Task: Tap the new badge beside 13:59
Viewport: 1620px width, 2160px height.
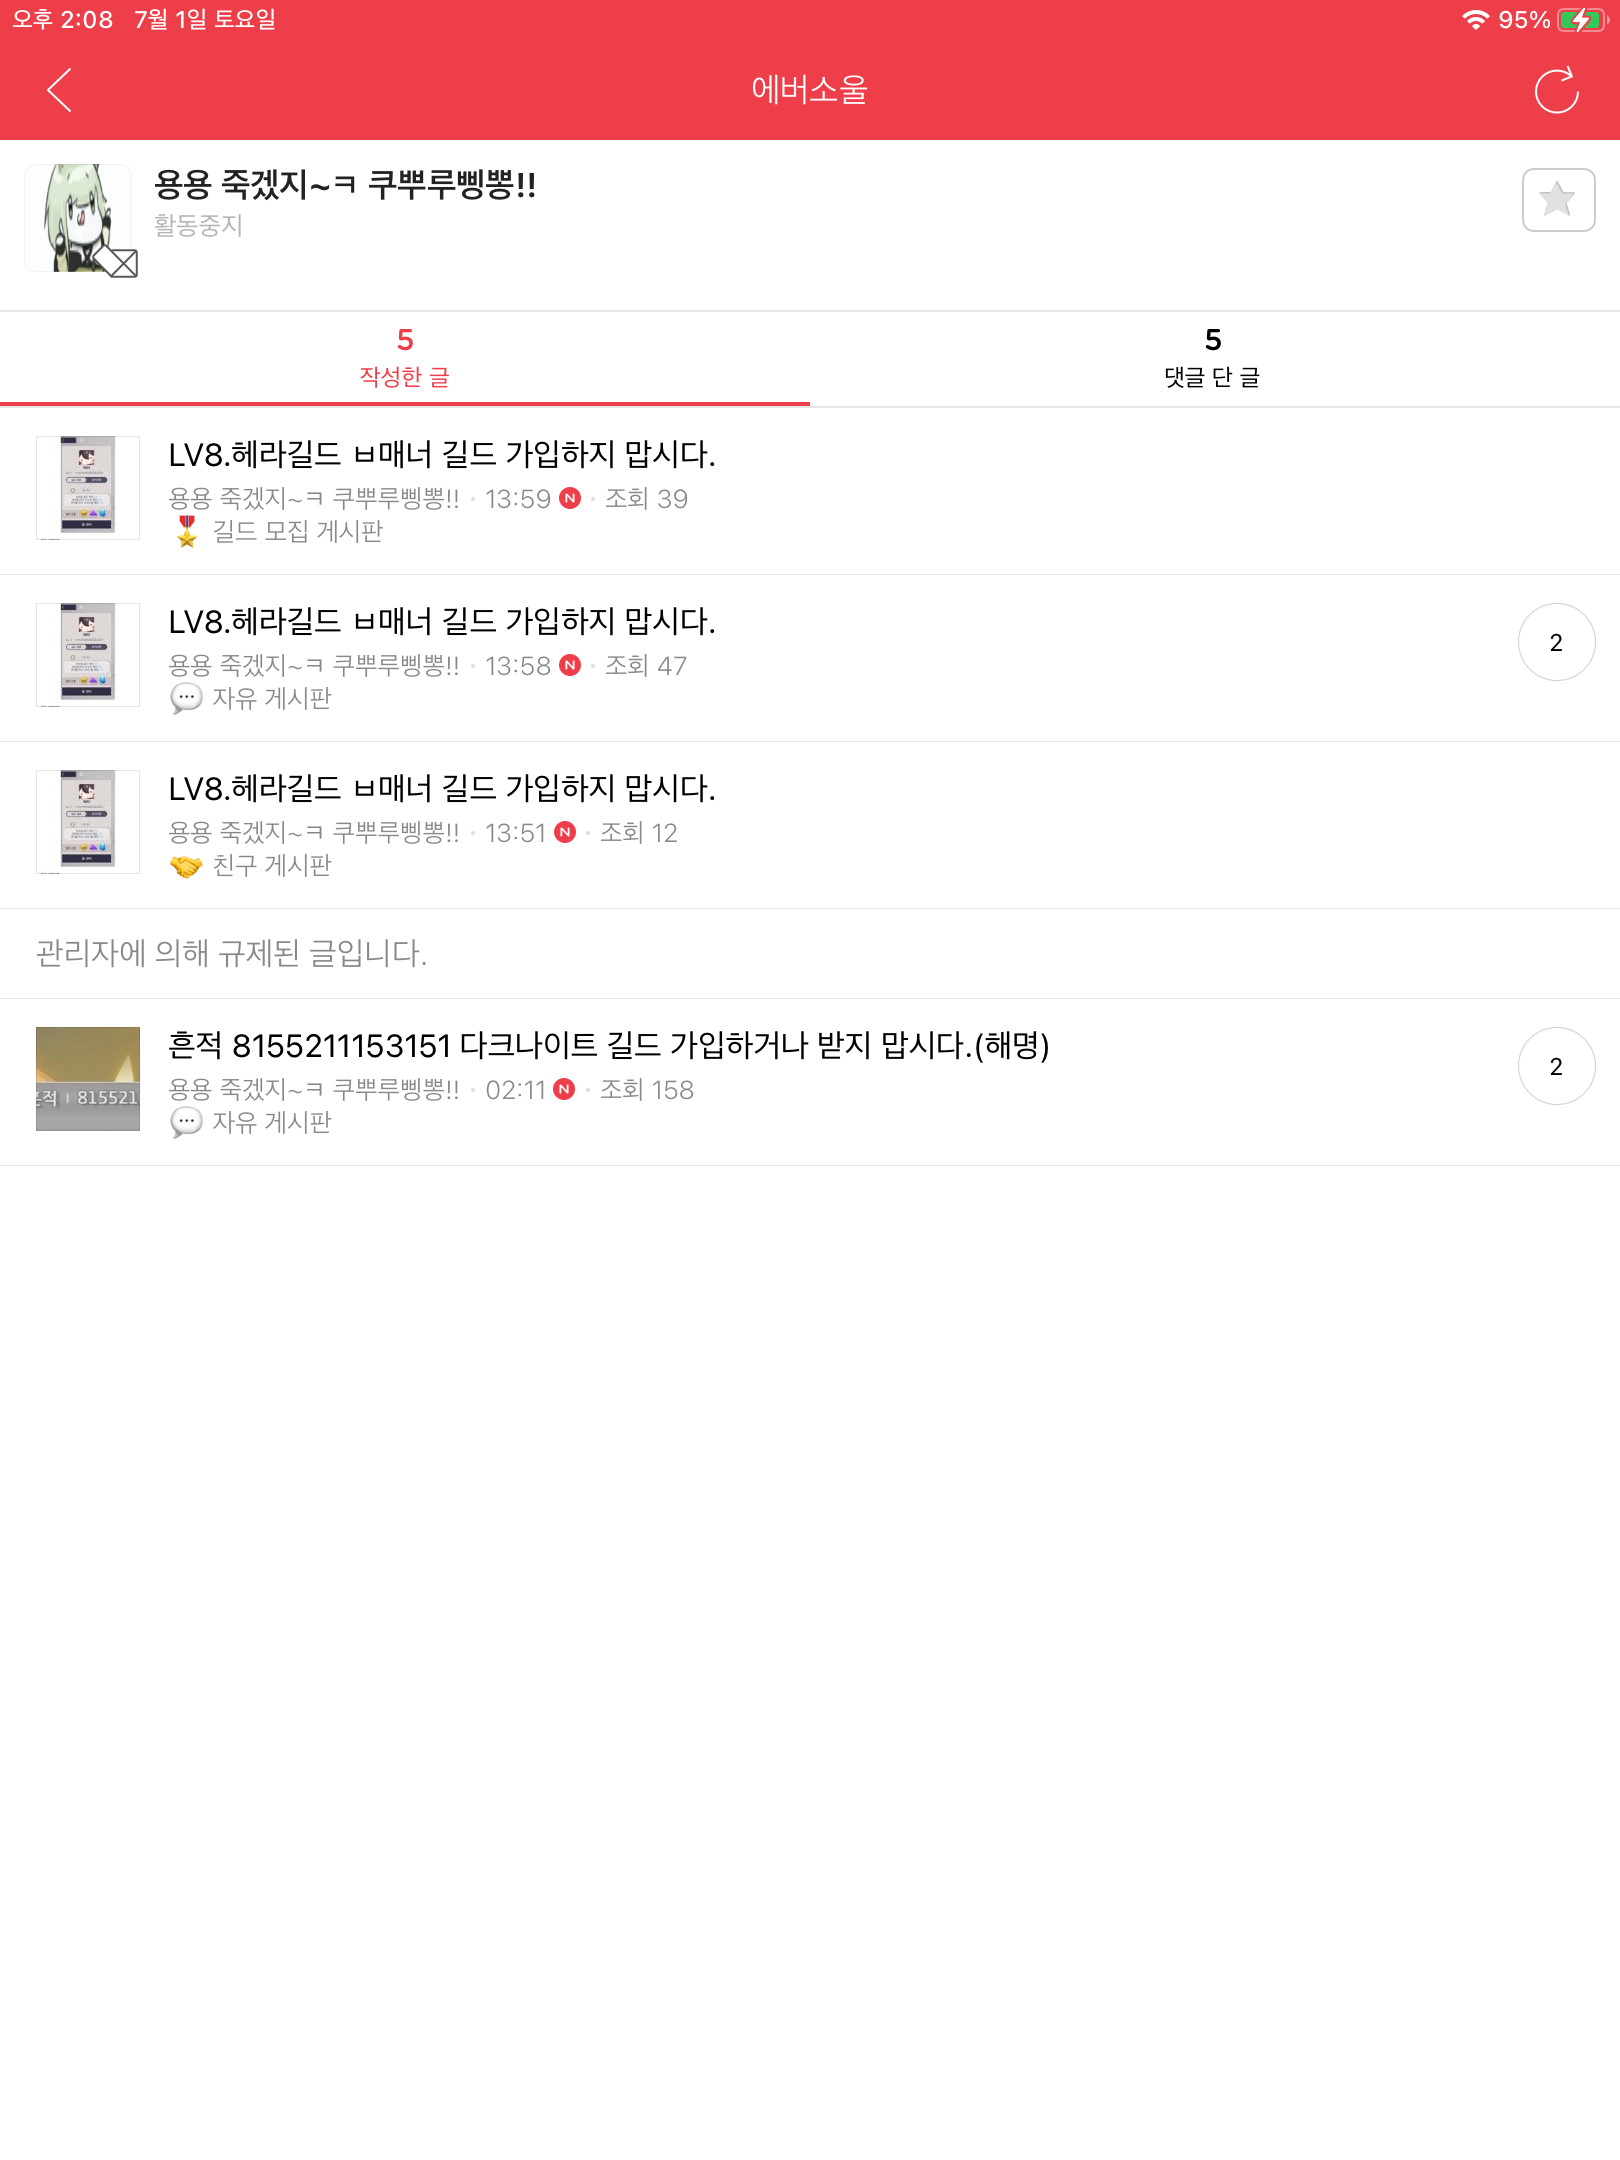Action: [570, 498]
